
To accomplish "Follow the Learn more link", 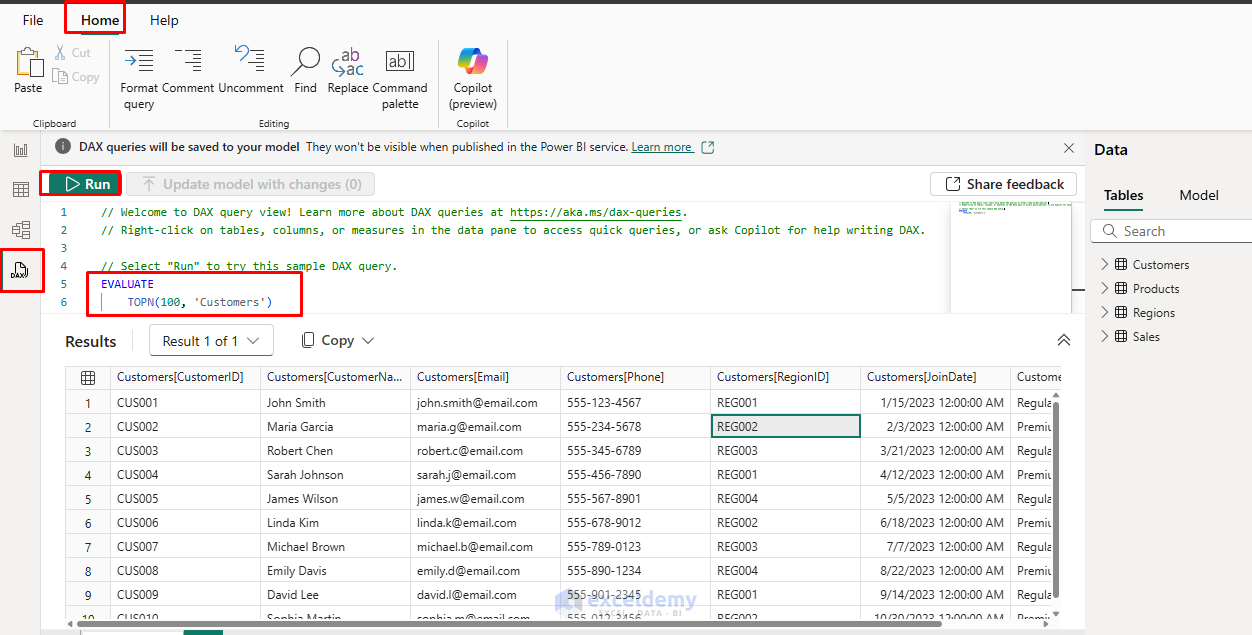I will point(661,147).
